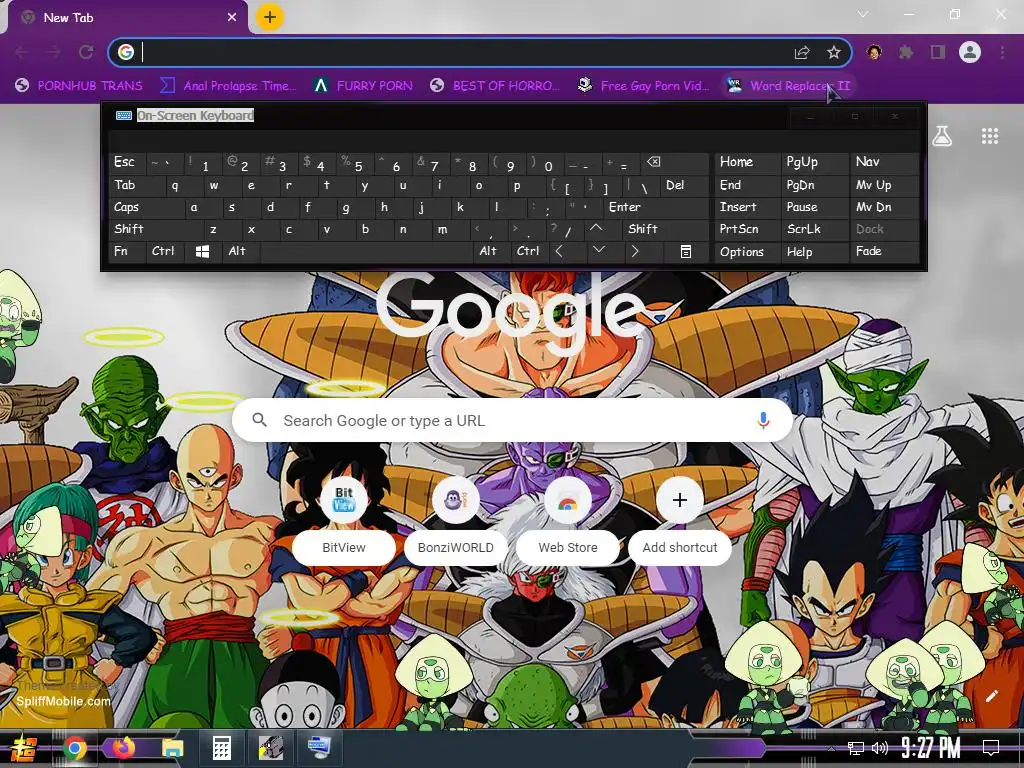The width and height of the screenshot is (1024, 768).
Task: Click the Windows logo key on the keyboard
Action: coord(202,251)
